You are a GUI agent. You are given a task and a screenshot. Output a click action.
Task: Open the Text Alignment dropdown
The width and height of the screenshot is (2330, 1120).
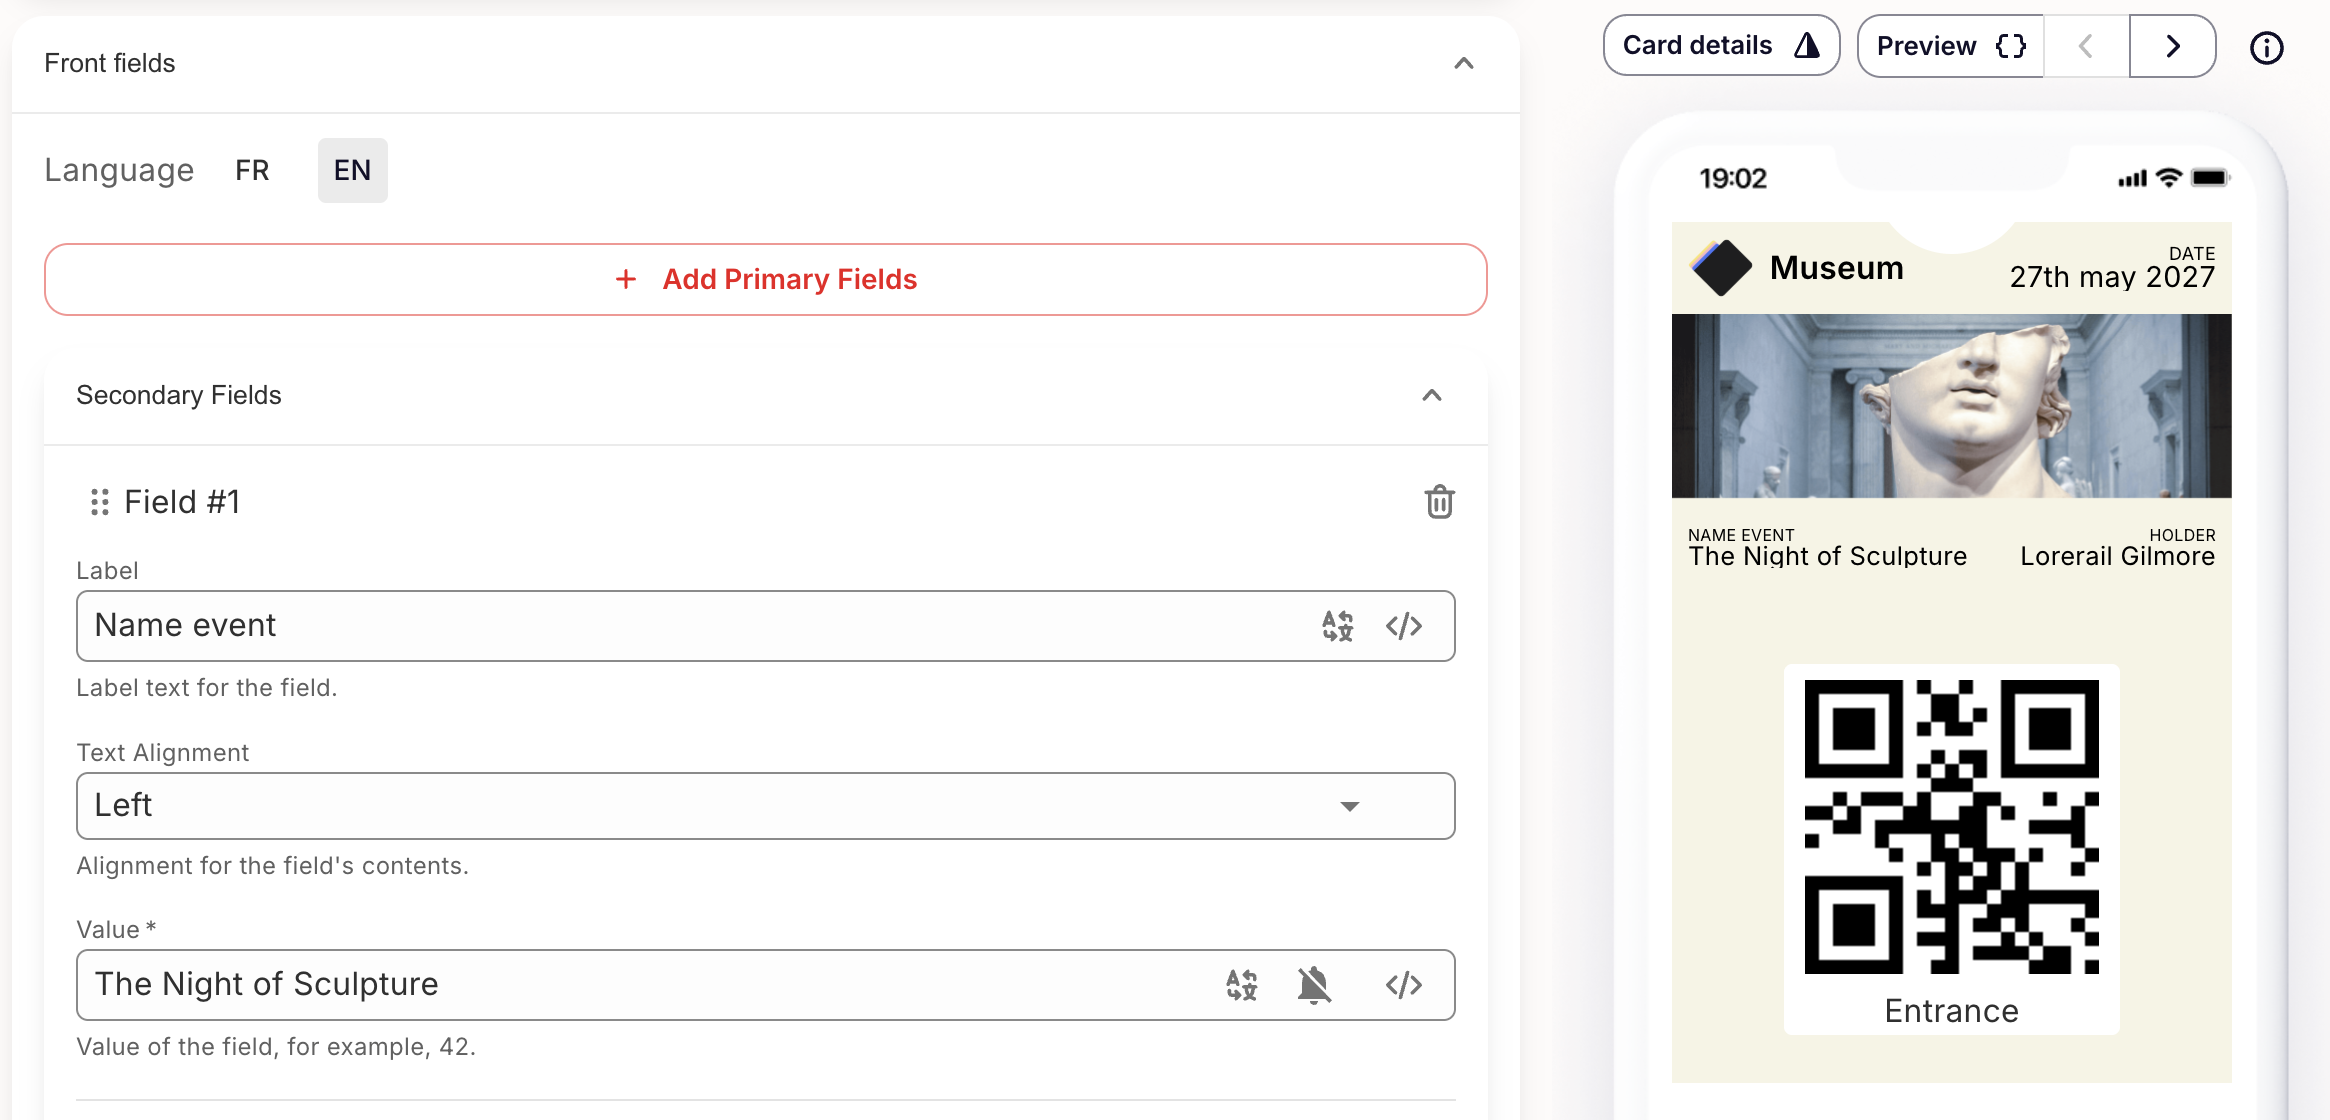765,806
